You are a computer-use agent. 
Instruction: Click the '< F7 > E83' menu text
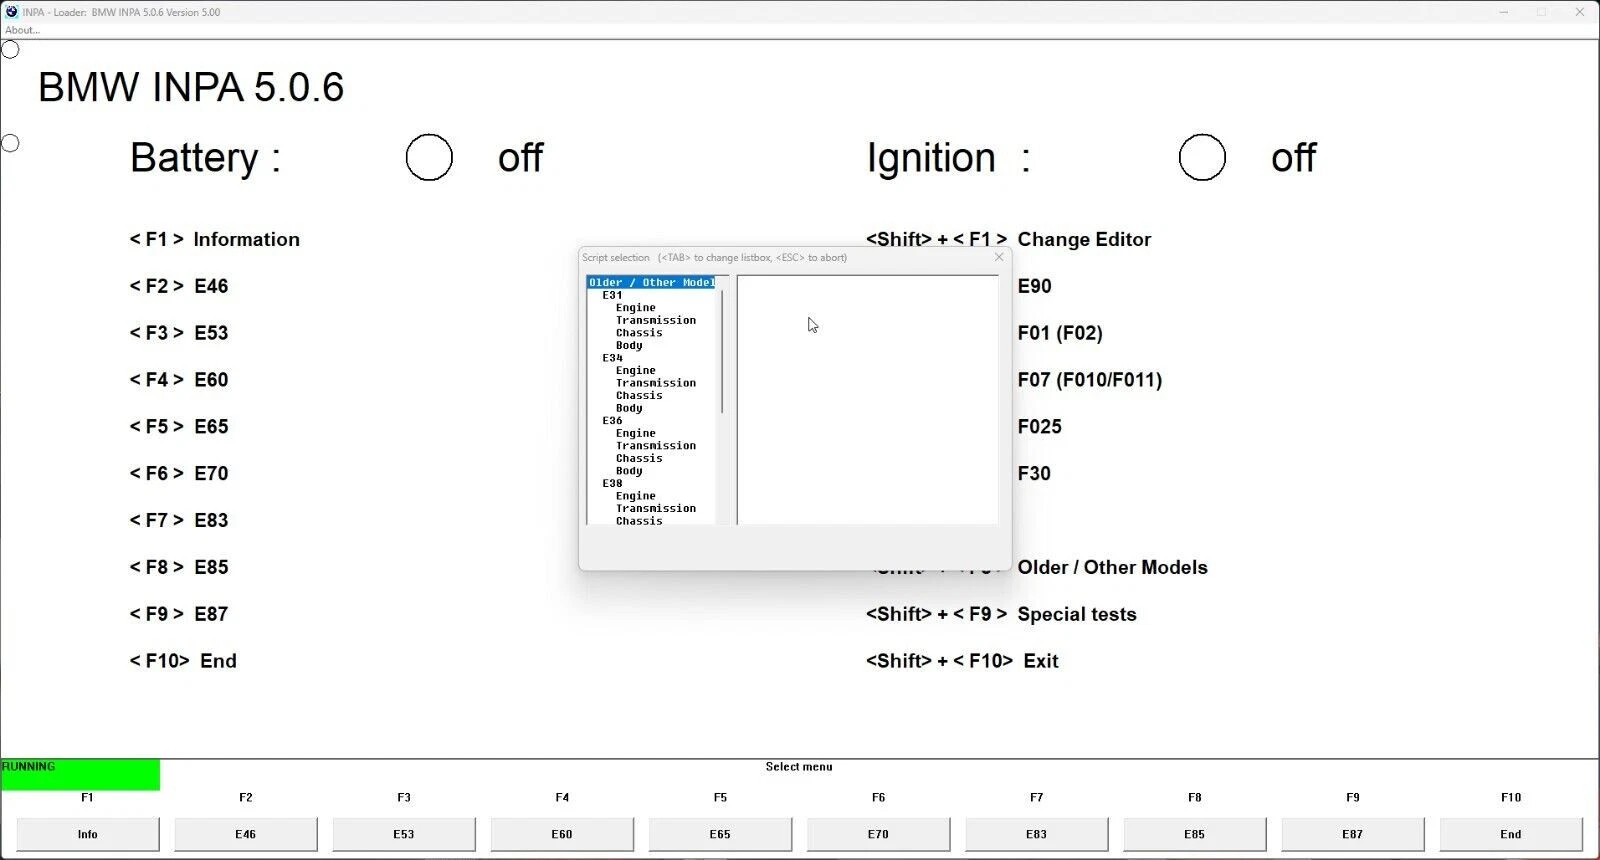(x=179, y=521)
